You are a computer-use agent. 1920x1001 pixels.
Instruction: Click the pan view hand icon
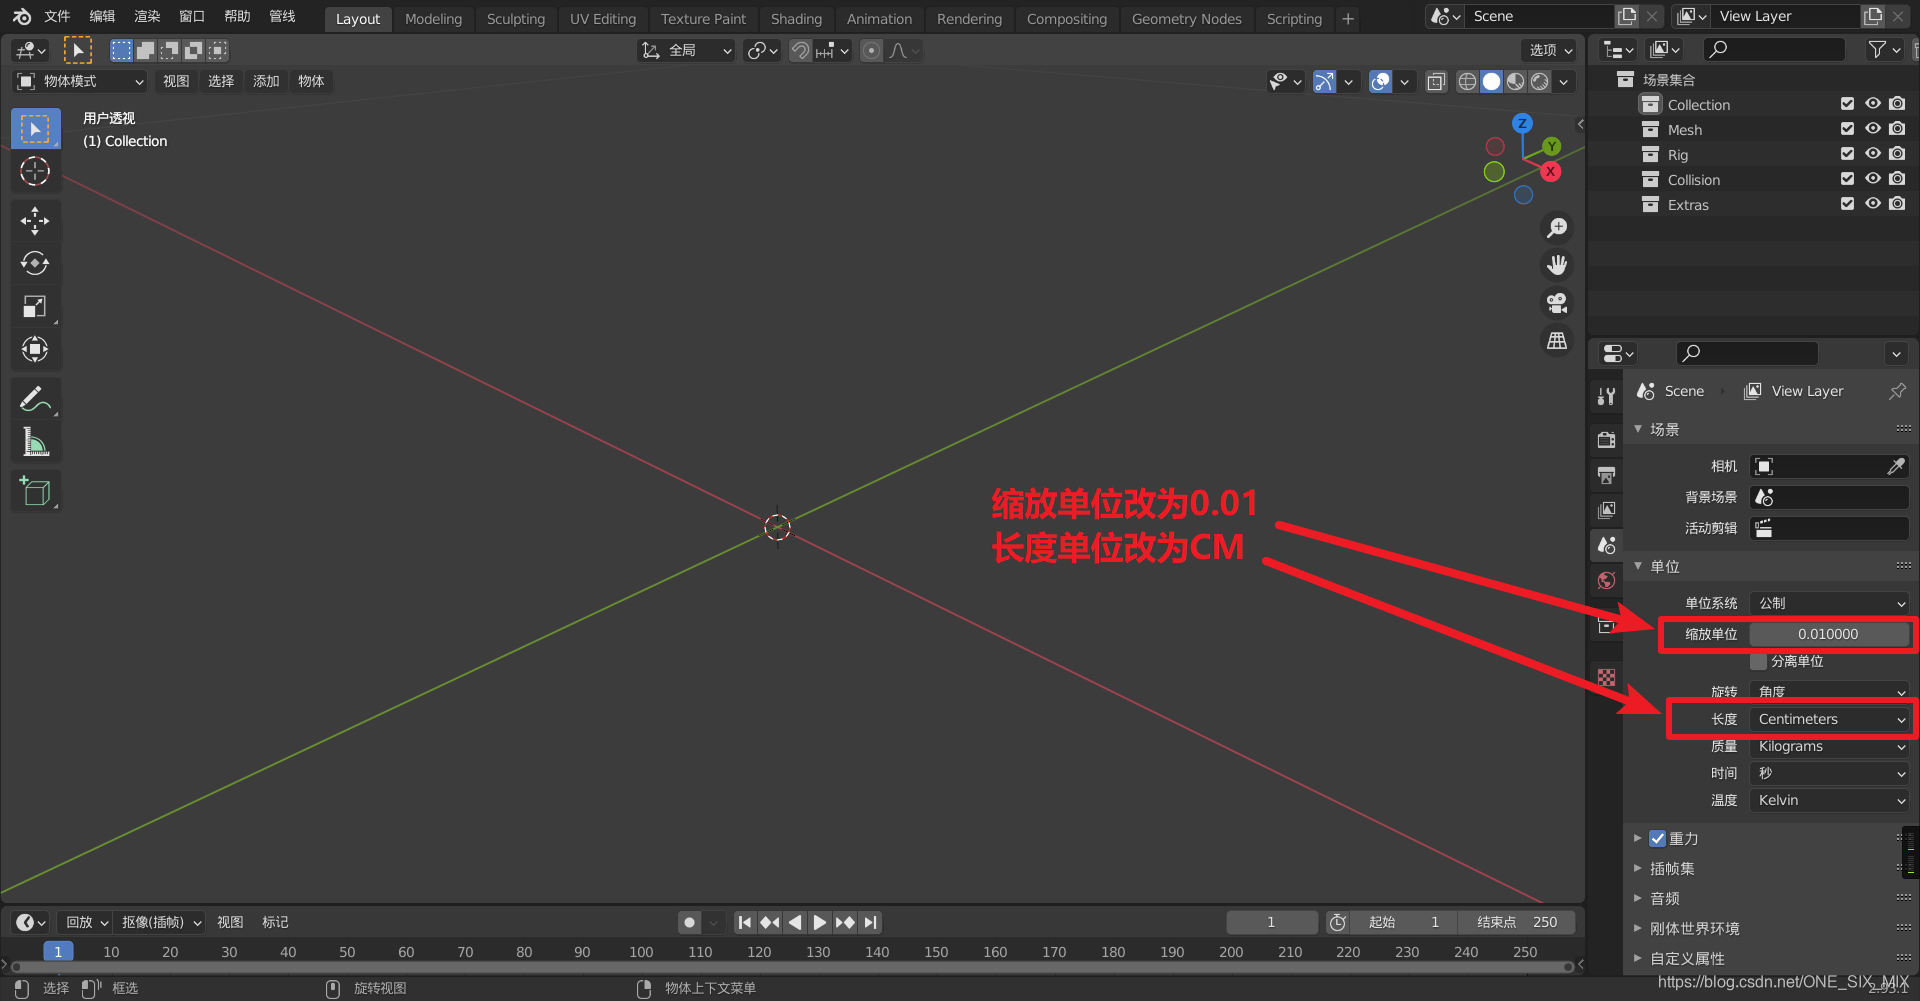click(x=1557, y=265)
